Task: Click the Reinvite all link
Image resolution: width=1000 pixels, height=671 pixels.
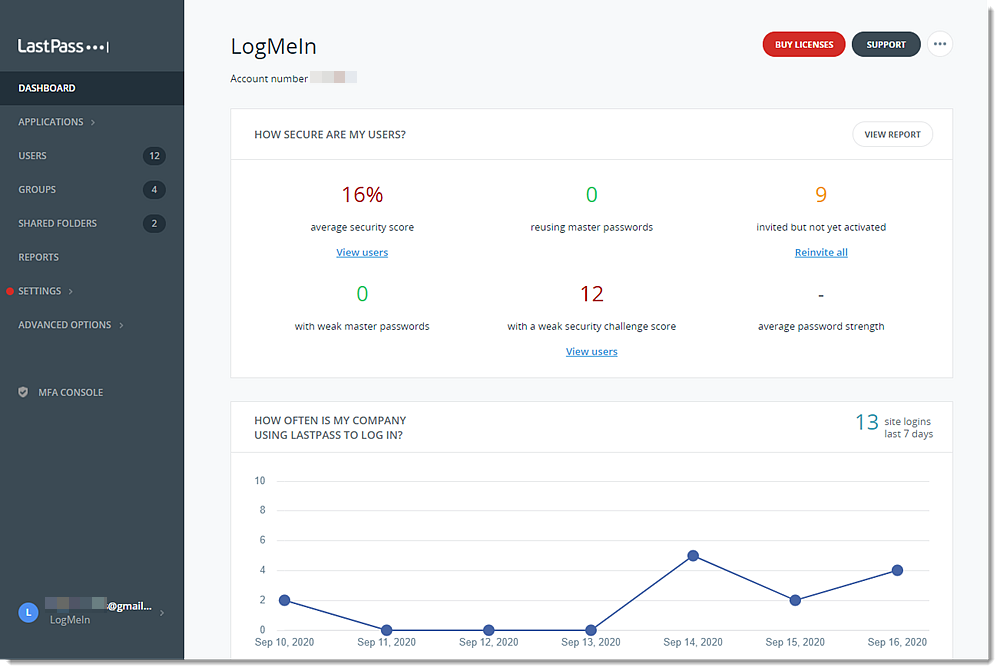Action: [821, 253]
